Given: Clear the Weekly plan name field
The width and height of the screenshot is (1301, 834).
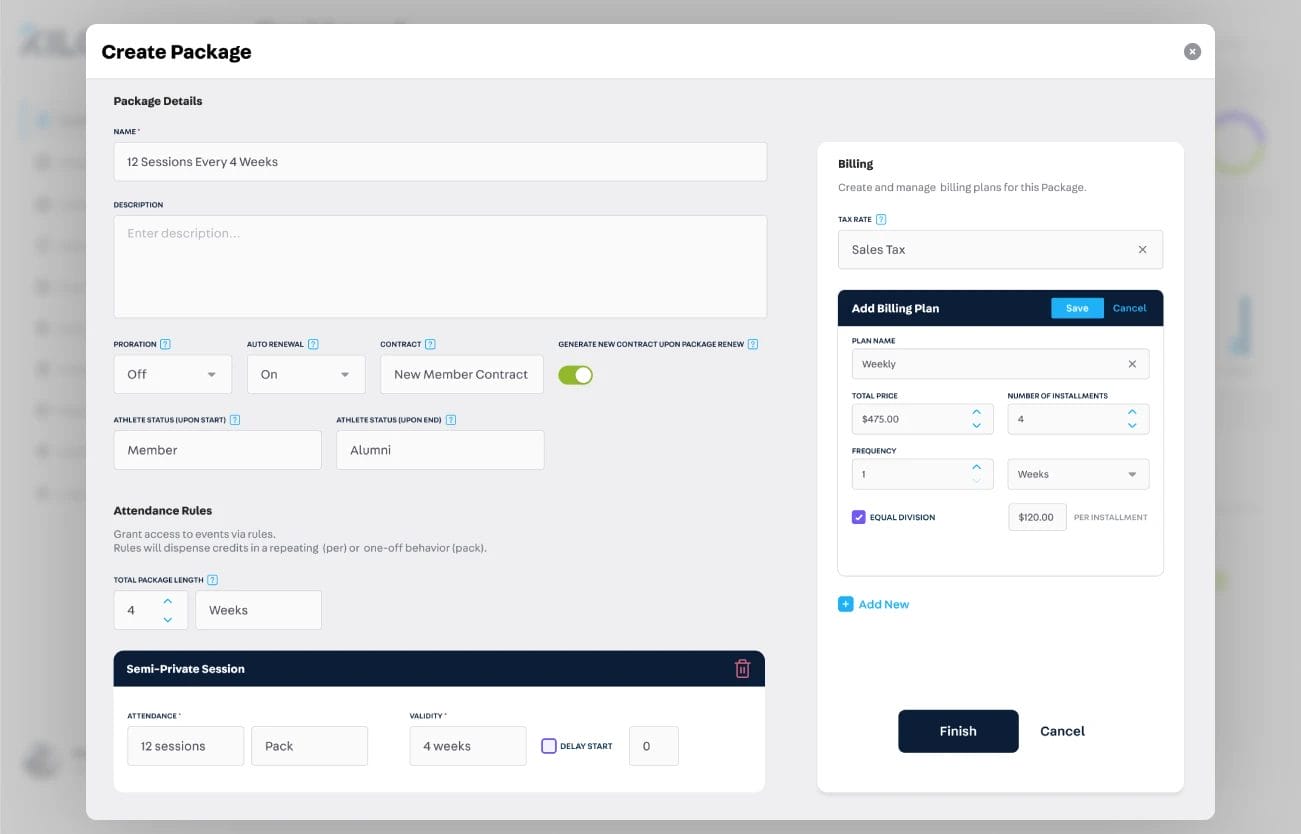Looking at the screenshot, I should tap(1133, 363).
